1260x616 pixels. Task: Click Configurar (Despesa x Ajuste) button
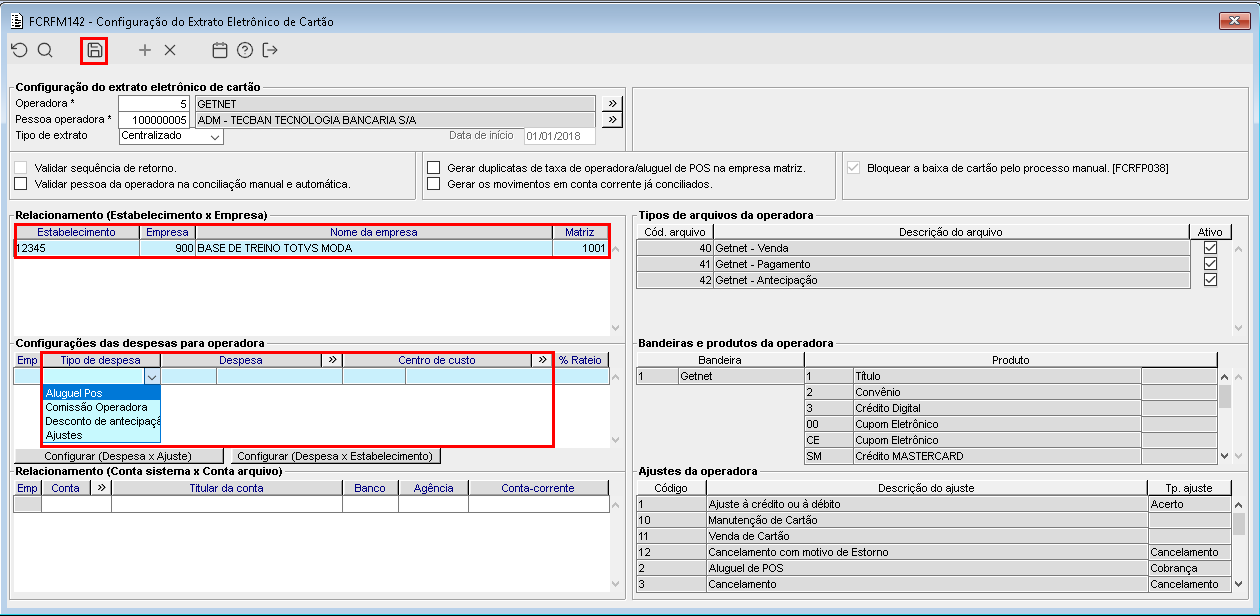click(x=117, y=456)
